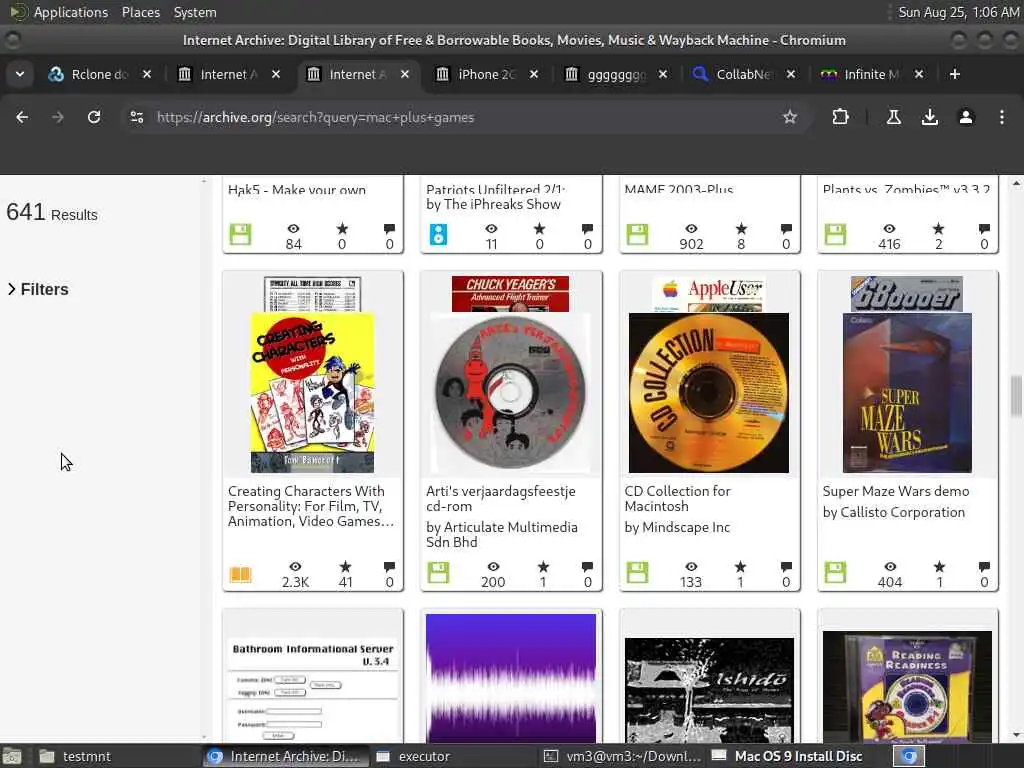Click the results vertical scrollbar thumb
Image resolution: width=1024 pixels, height=768 pixels.
[1016, 396]
